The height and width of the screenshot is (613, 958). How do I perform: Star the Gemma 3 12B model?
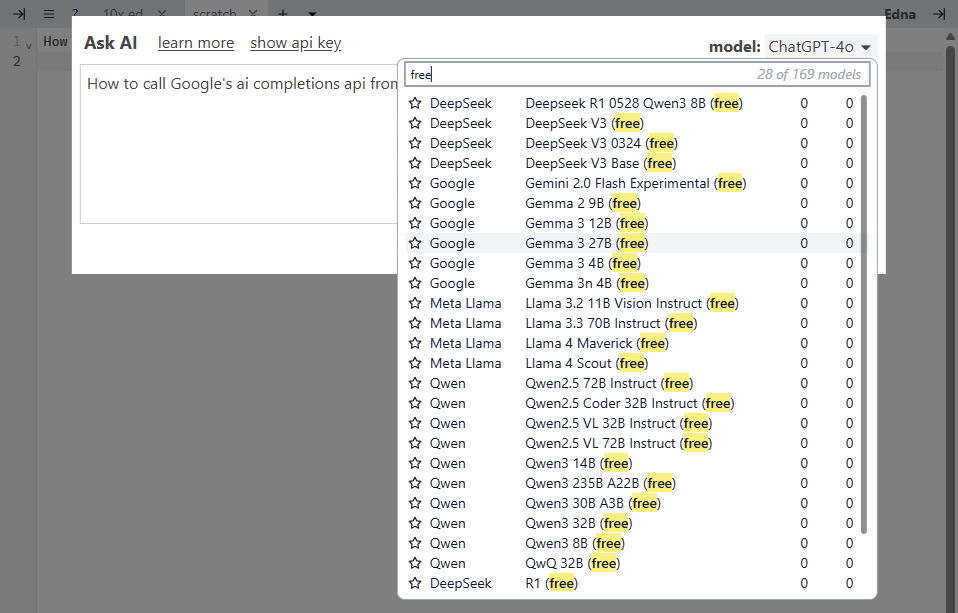[x=415, y=223]
